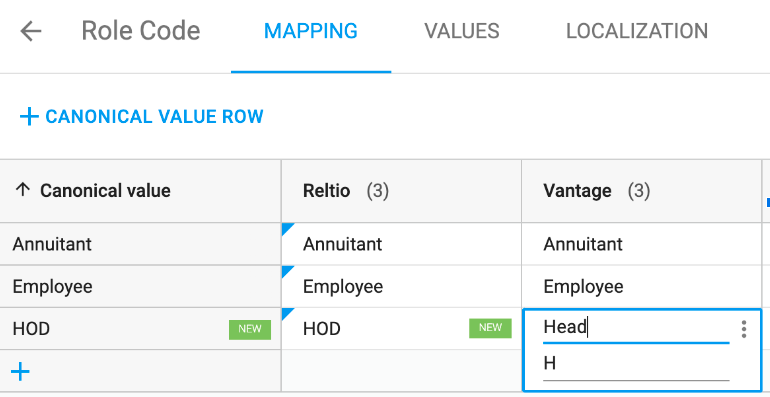This screenshot has width=770, height=397.
Task: Add a new canonical value row
Action: point(141,116)
